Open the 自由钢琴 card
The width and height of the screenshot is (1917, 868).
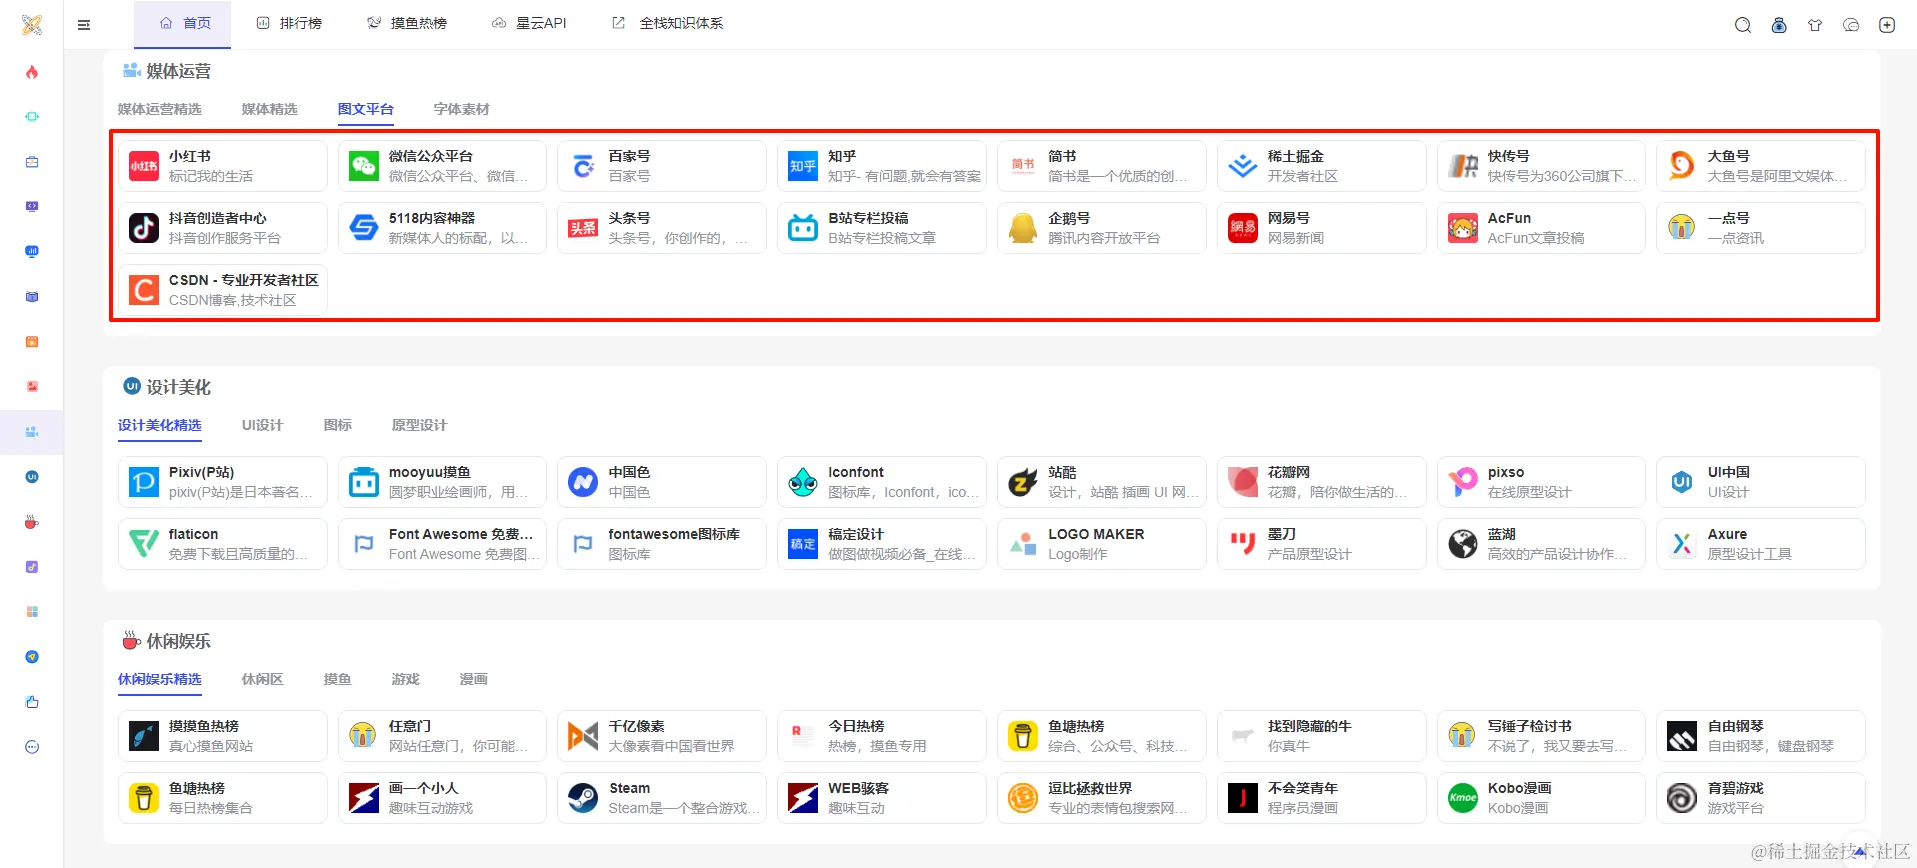(1761, 736)
